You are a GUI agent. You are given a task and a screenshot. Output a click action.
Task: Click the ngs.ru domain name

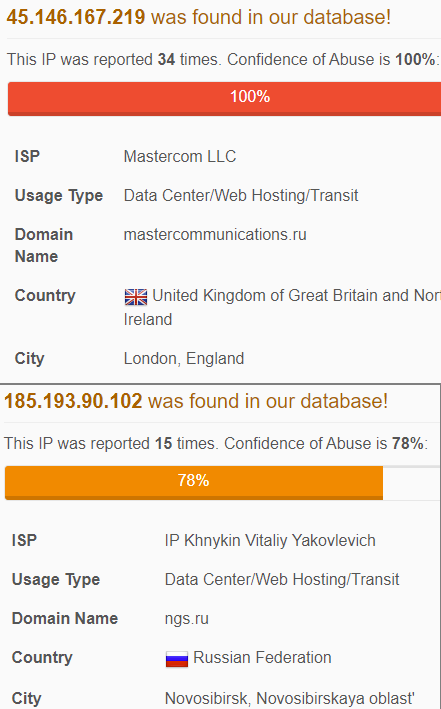pos(187,619)
